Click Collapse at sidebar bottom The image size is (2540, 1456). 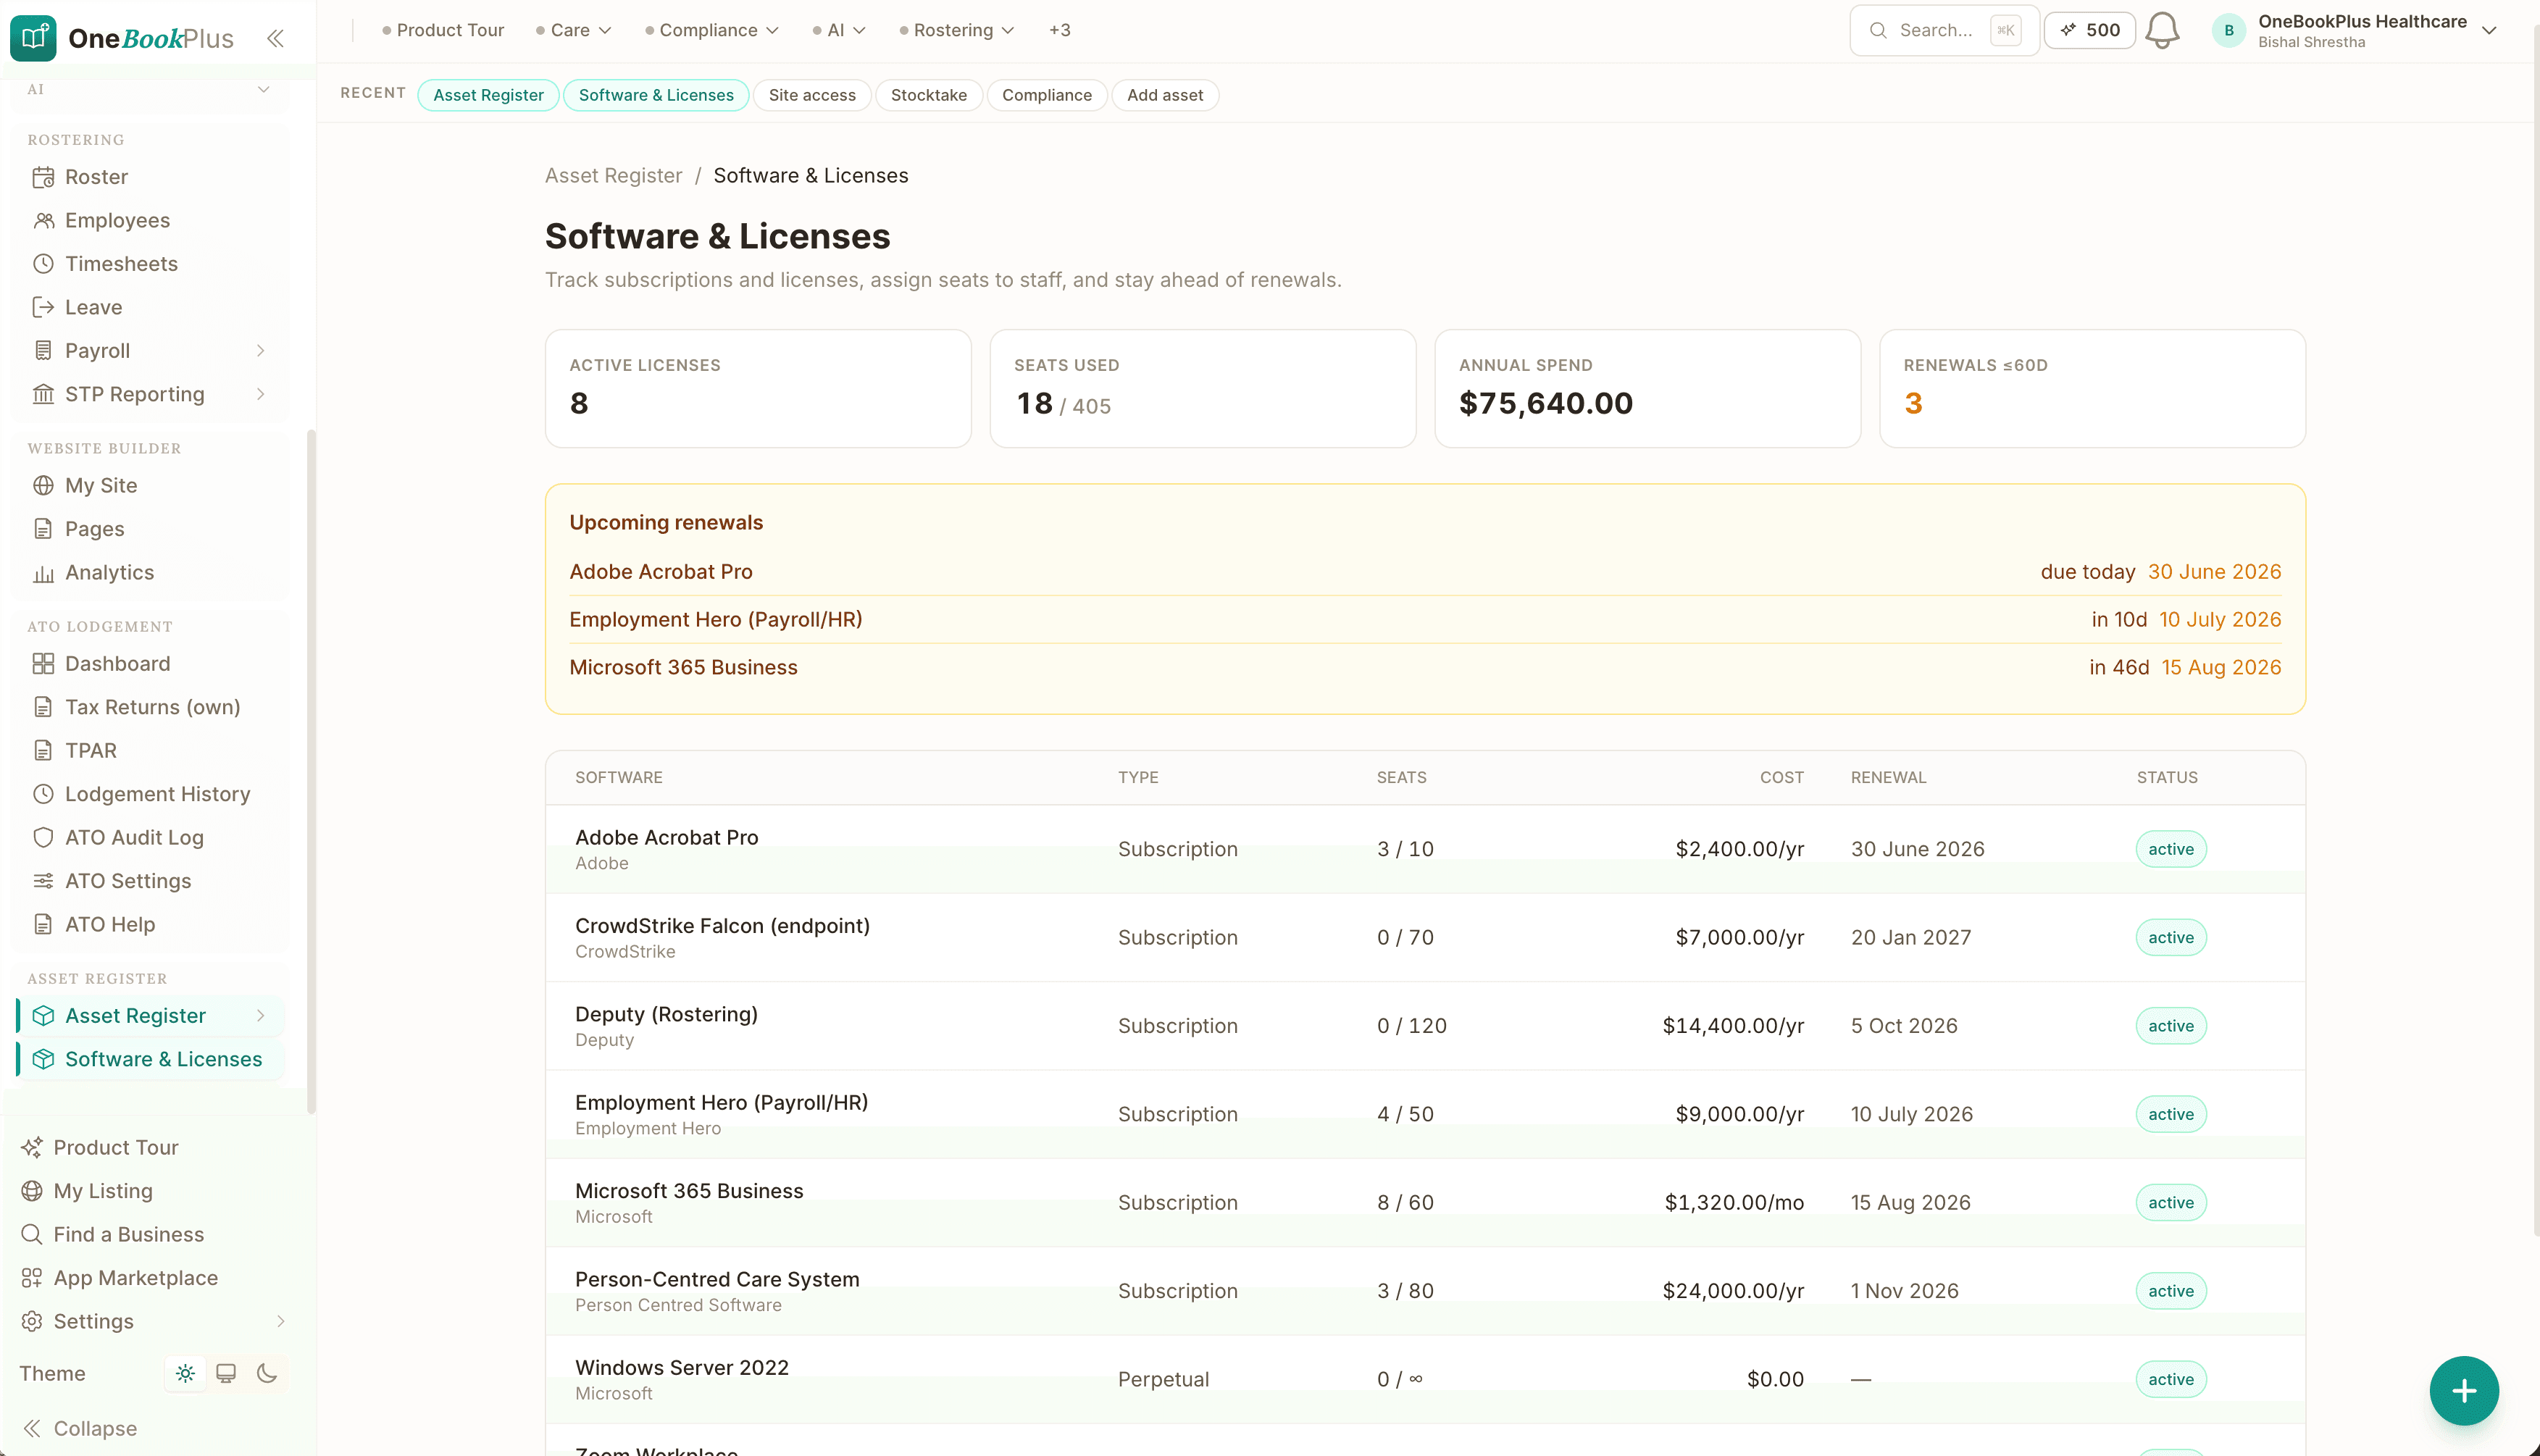click(80, 1429)
